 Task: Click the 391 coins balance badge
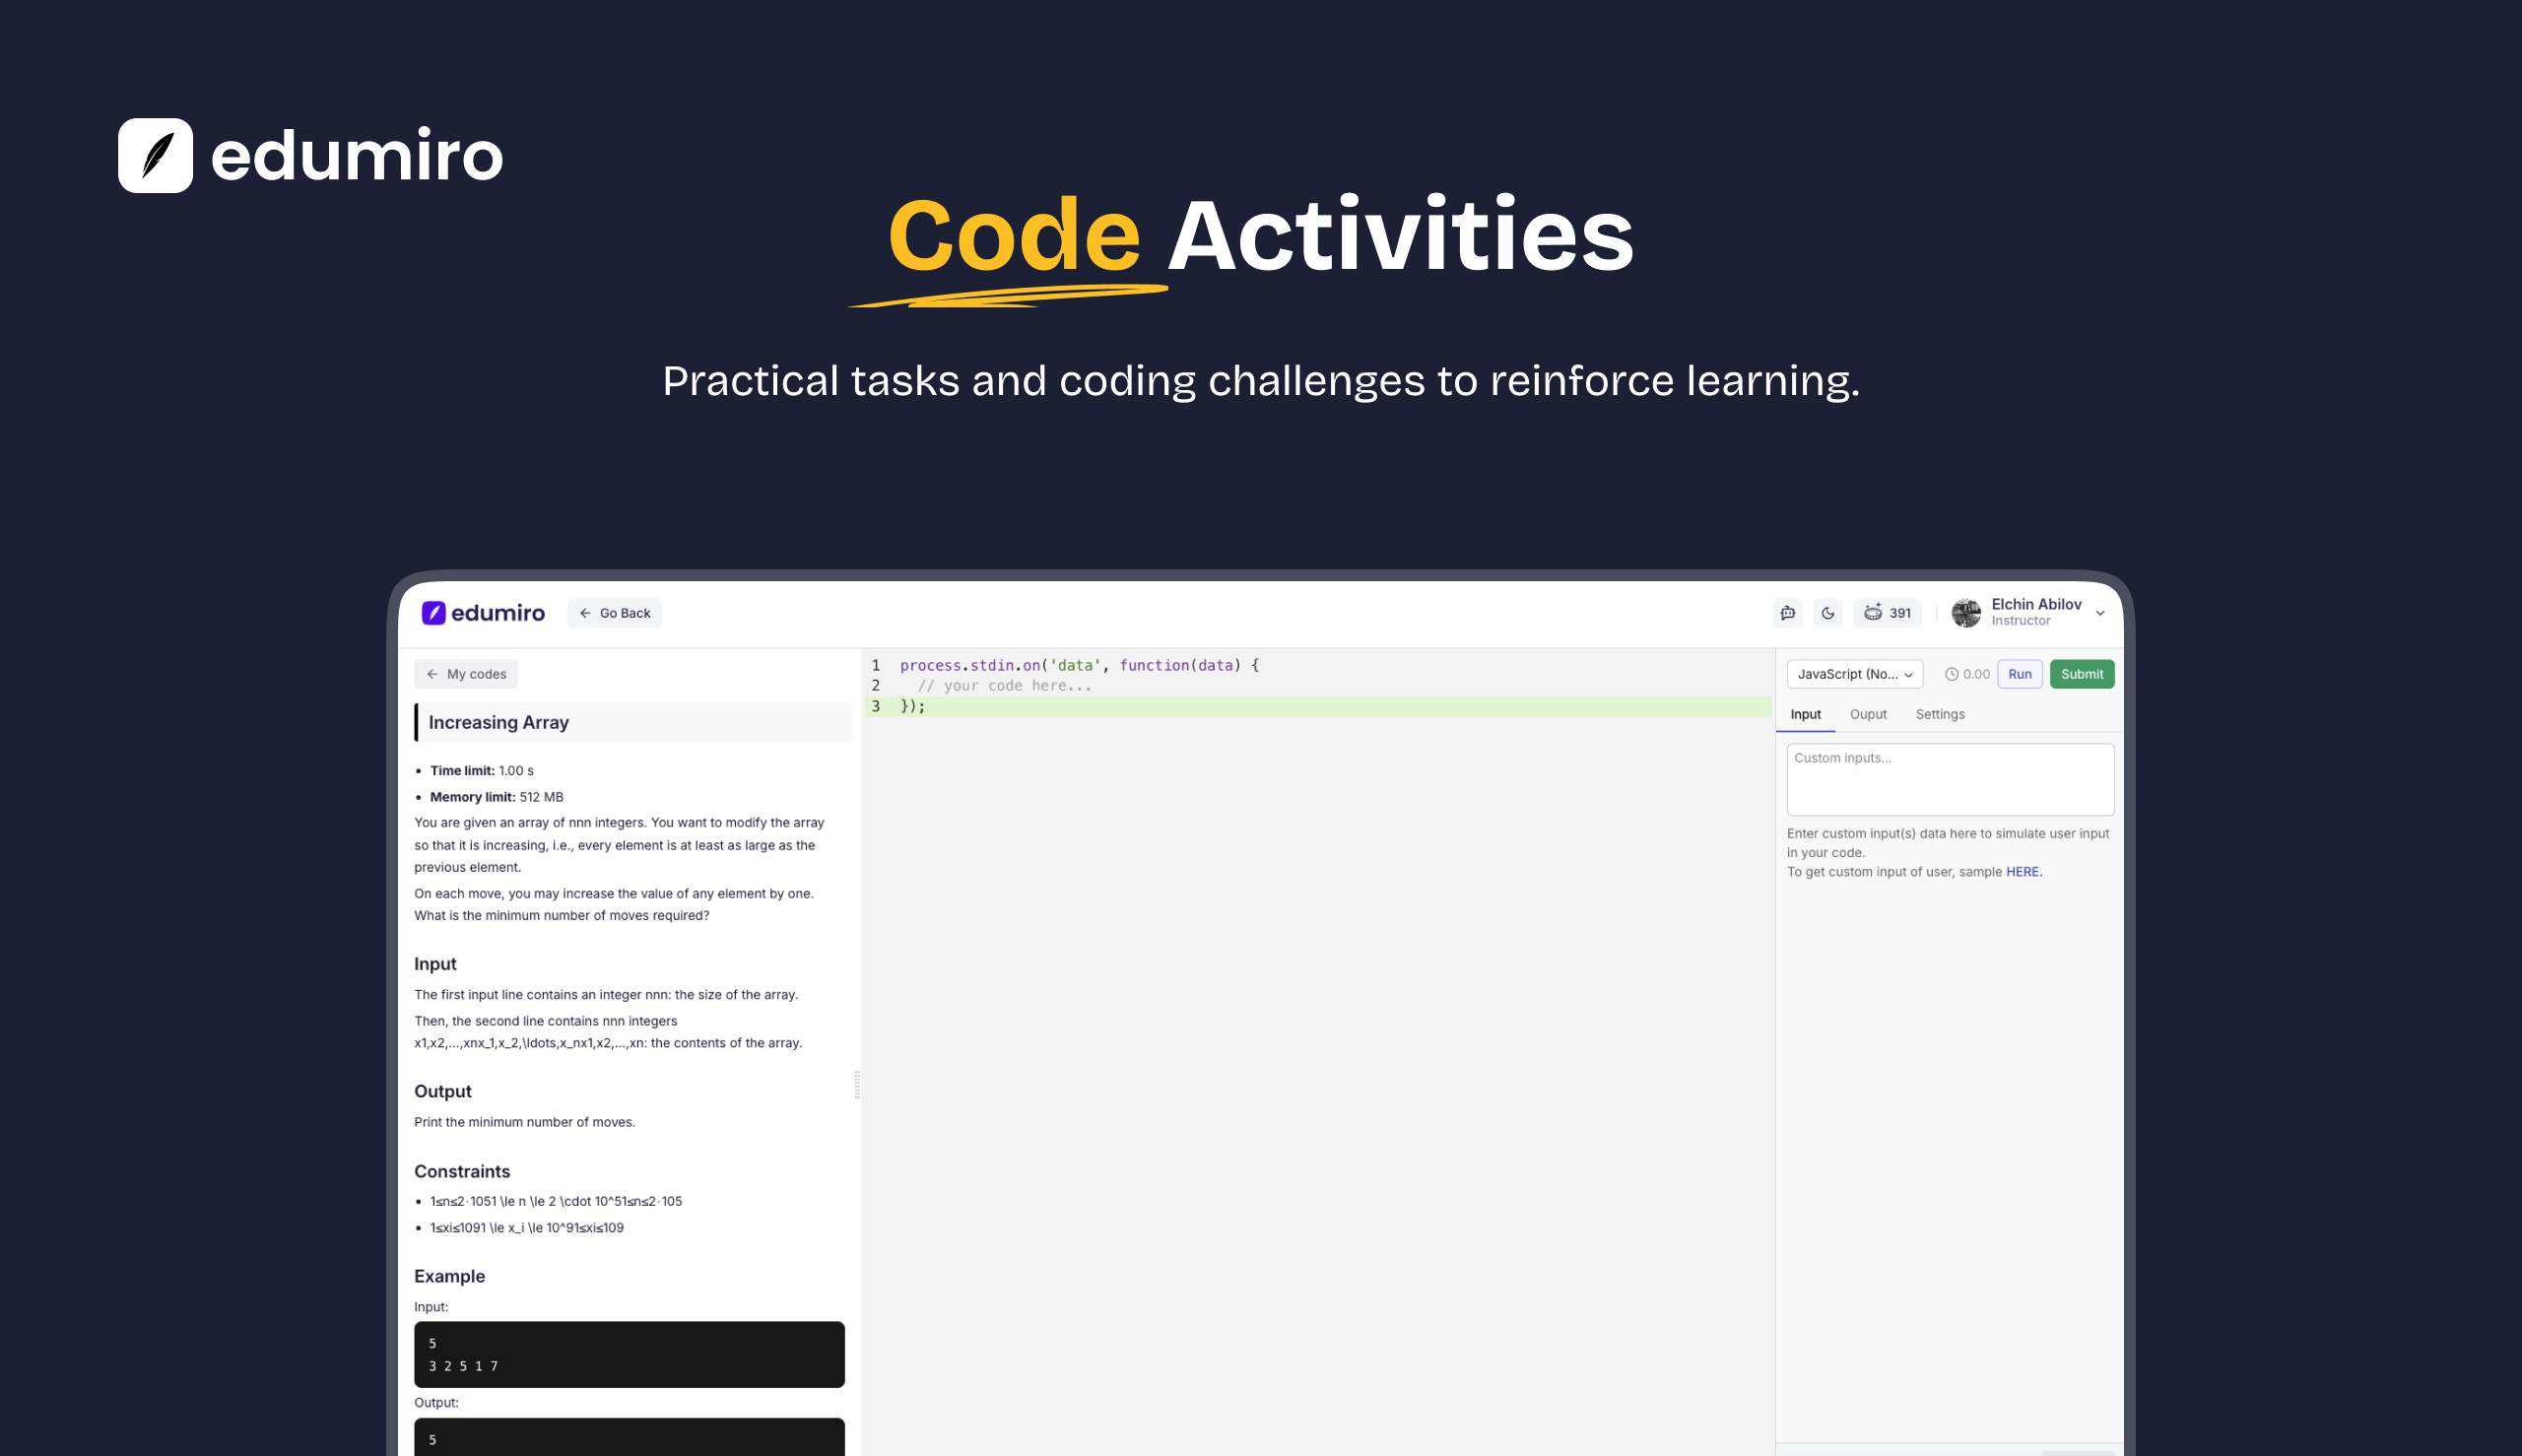(1887, 613)
